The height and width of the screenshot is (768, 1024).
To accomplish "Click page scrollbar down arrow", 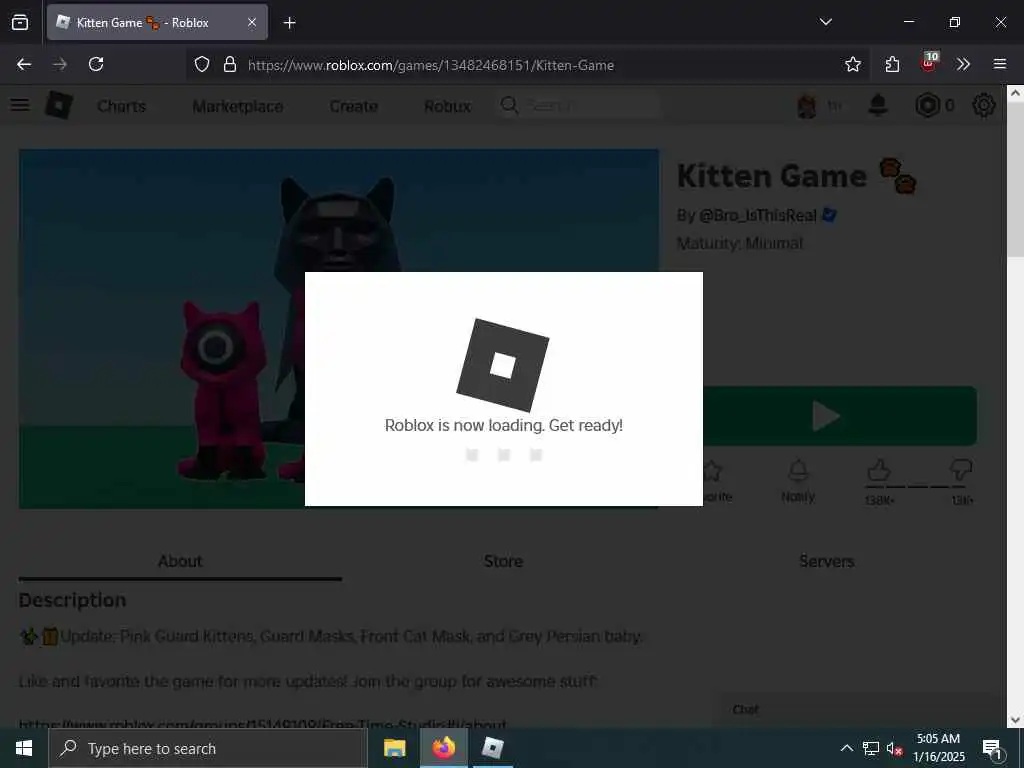I will [1015, 720].
